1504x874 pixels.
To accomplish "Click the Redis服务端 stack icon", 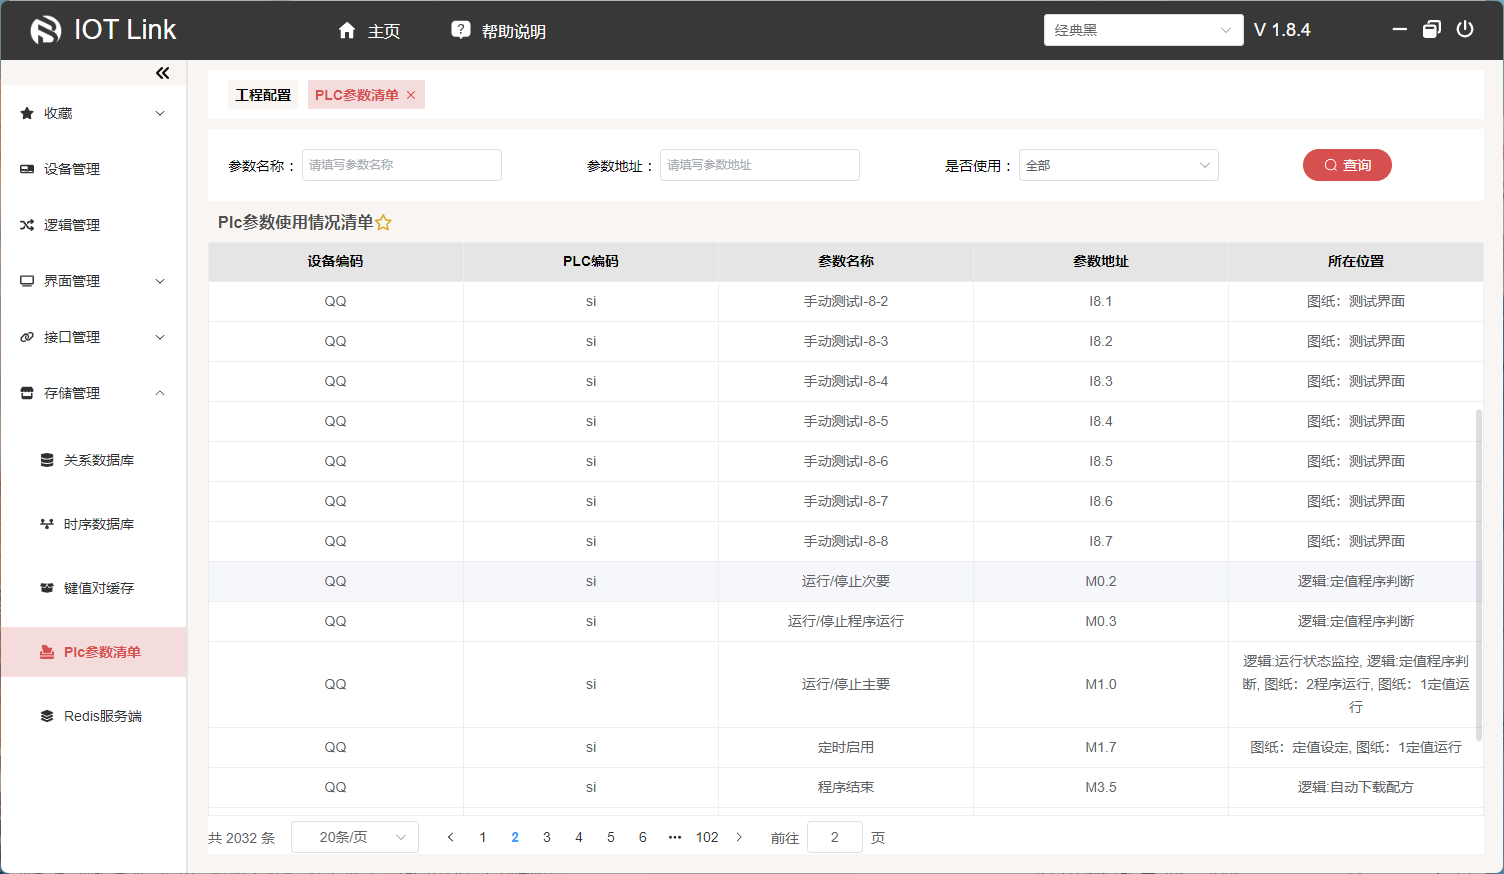I will pyautogui.click(x=47, y=716).
